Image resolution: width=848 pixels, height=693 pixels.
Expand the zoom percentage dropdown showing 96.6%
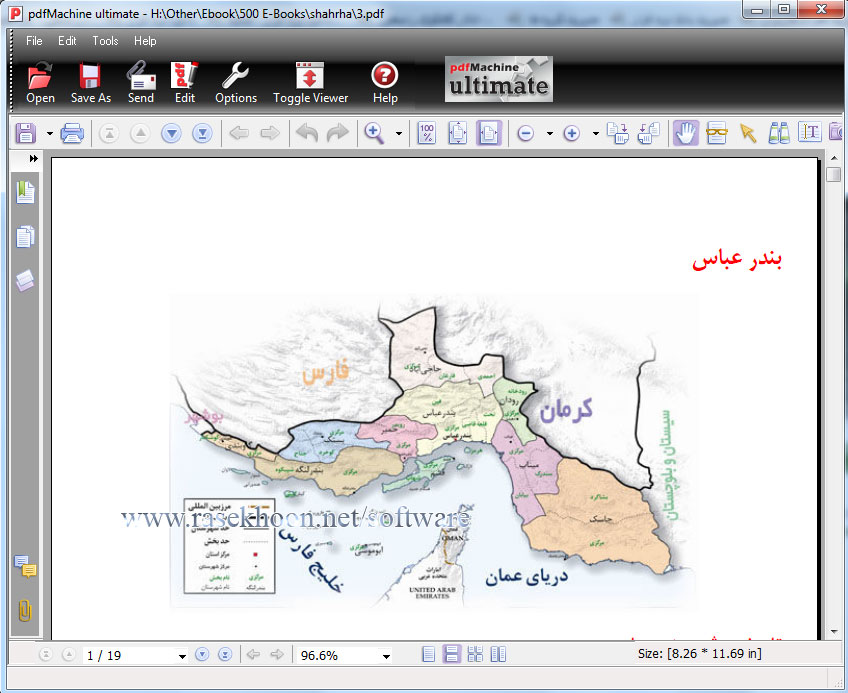click(x=386, y=656)
